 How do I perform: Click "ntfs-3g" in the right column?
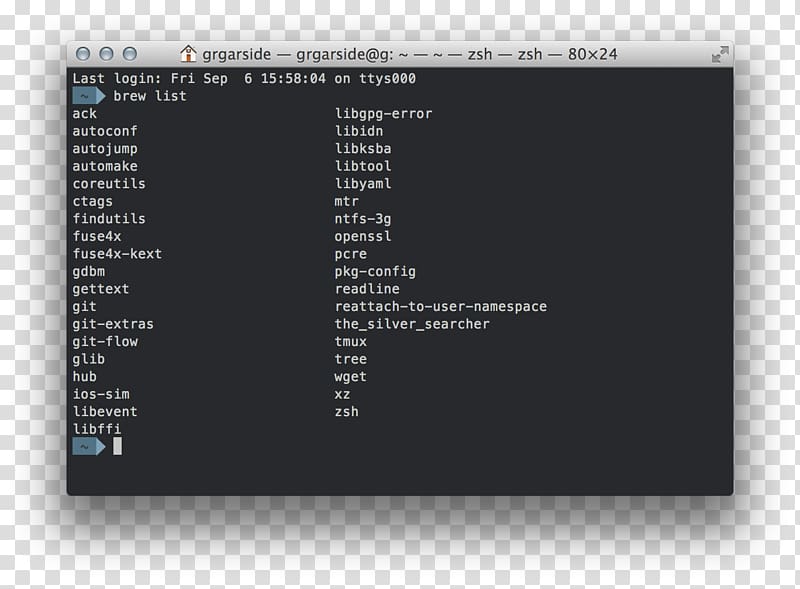coord(363,218)
